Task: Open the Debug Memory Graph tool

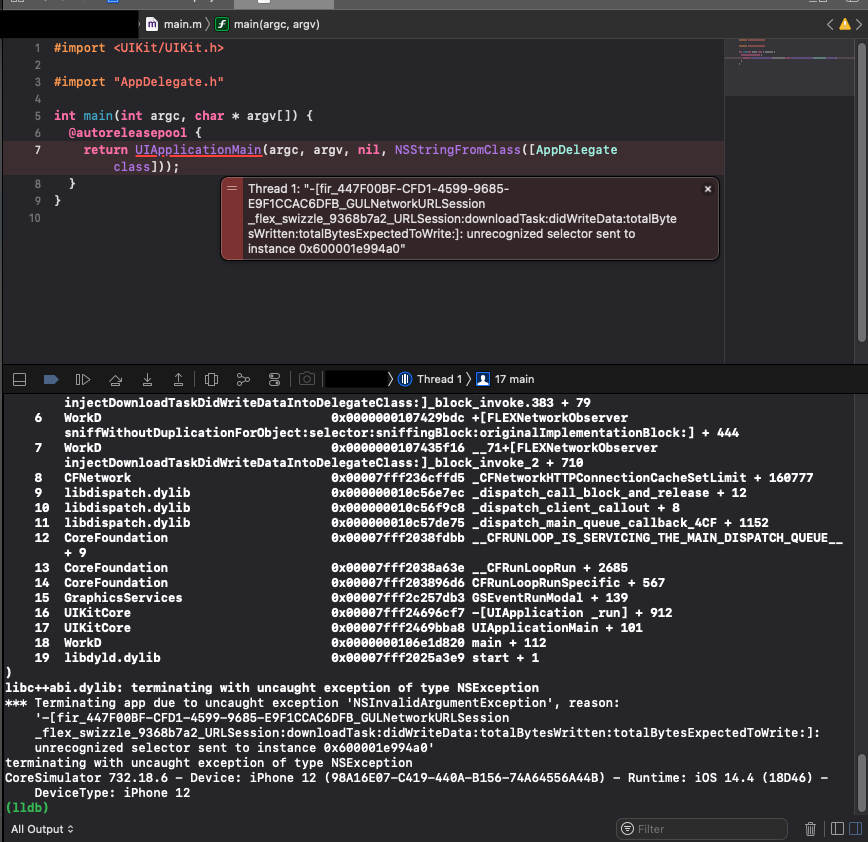Action: click(243, 380)
